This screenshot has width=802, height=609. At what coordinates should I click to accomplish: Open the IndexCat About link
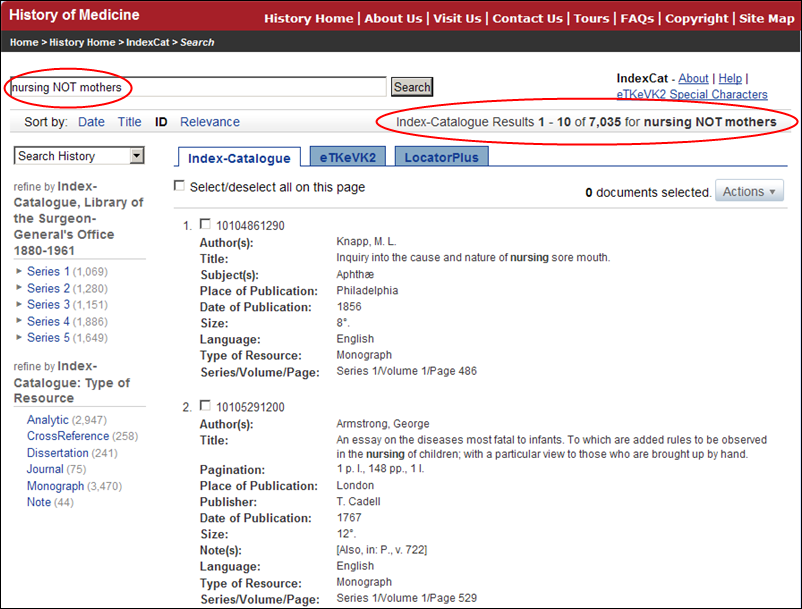tap(693, 79)
